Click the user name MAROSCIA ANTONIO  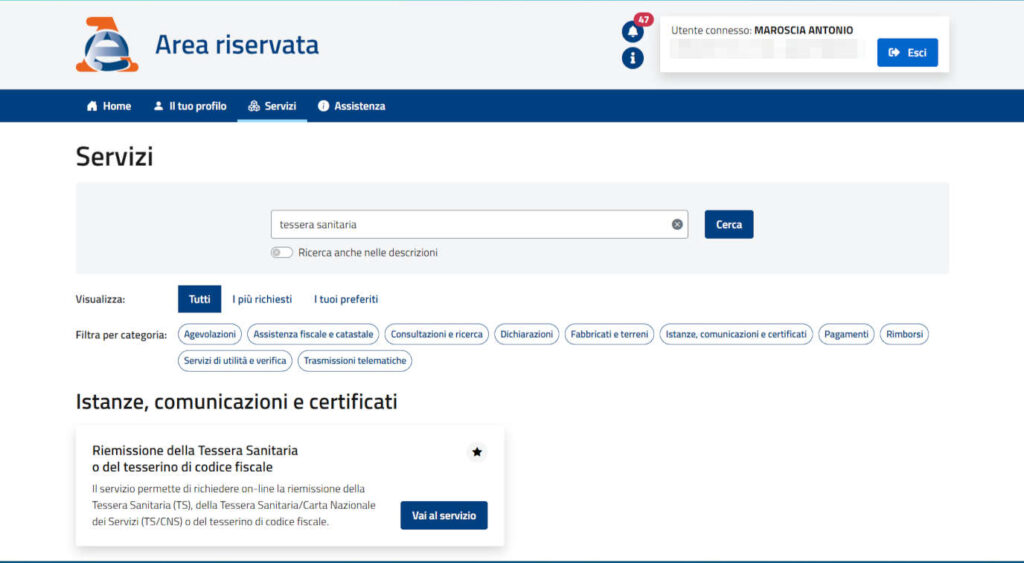803,30
